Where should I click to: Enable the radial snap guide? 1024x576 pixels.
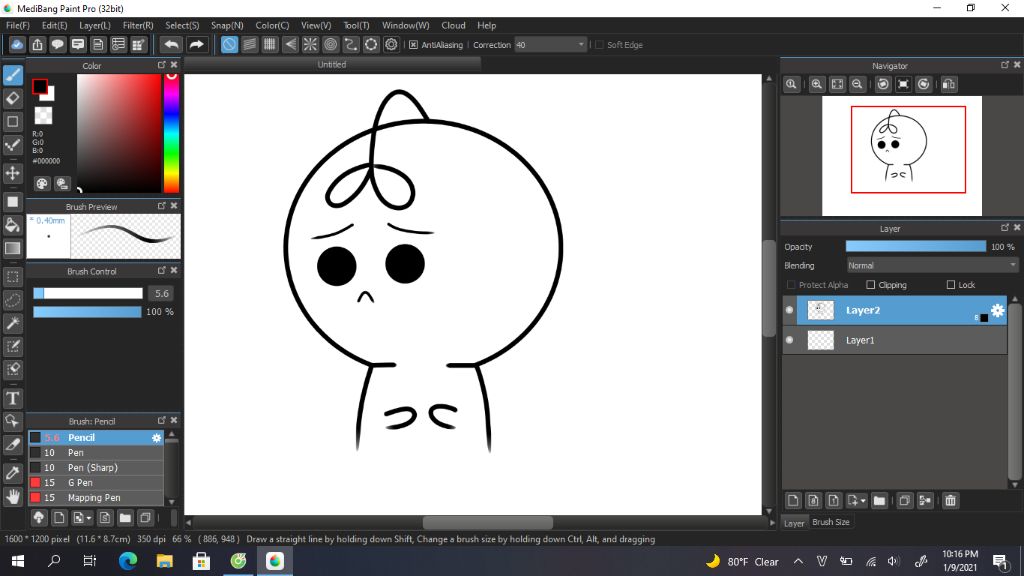310,44
